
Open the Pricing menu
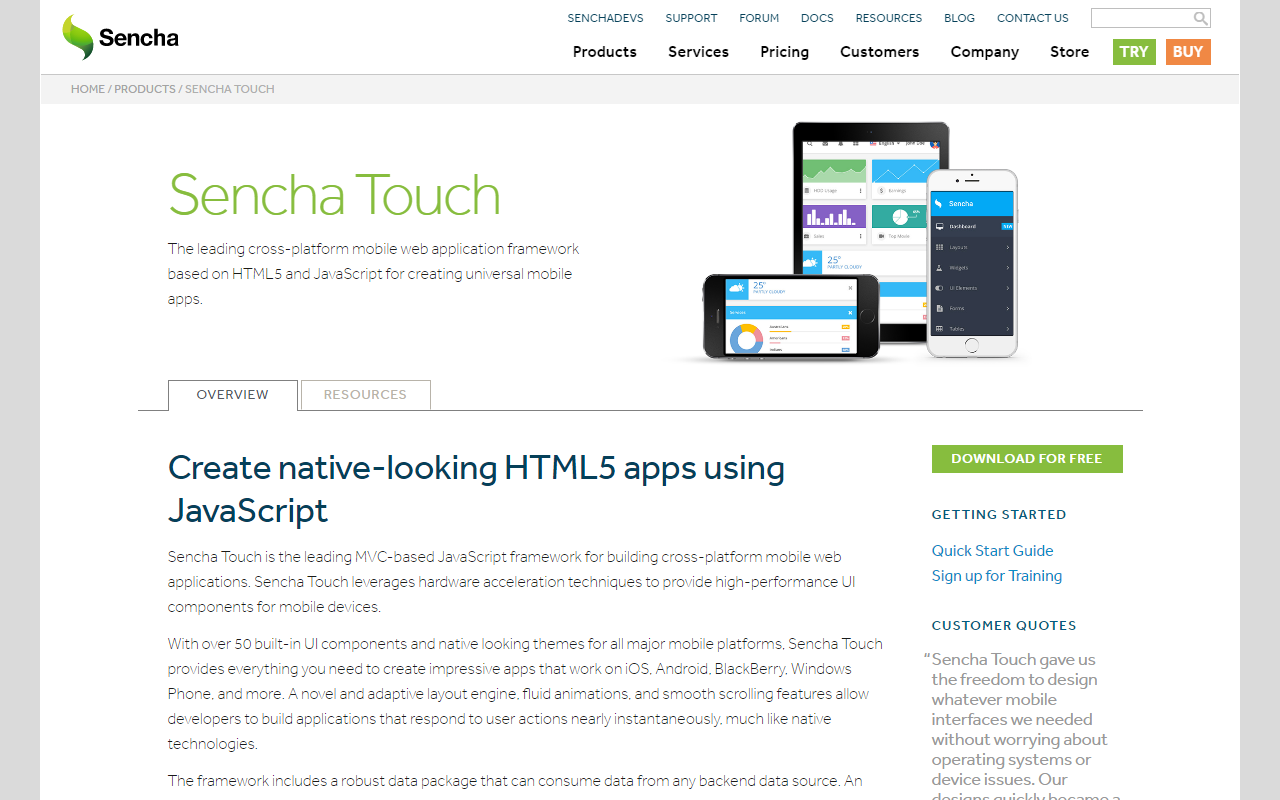click(784, 52)
